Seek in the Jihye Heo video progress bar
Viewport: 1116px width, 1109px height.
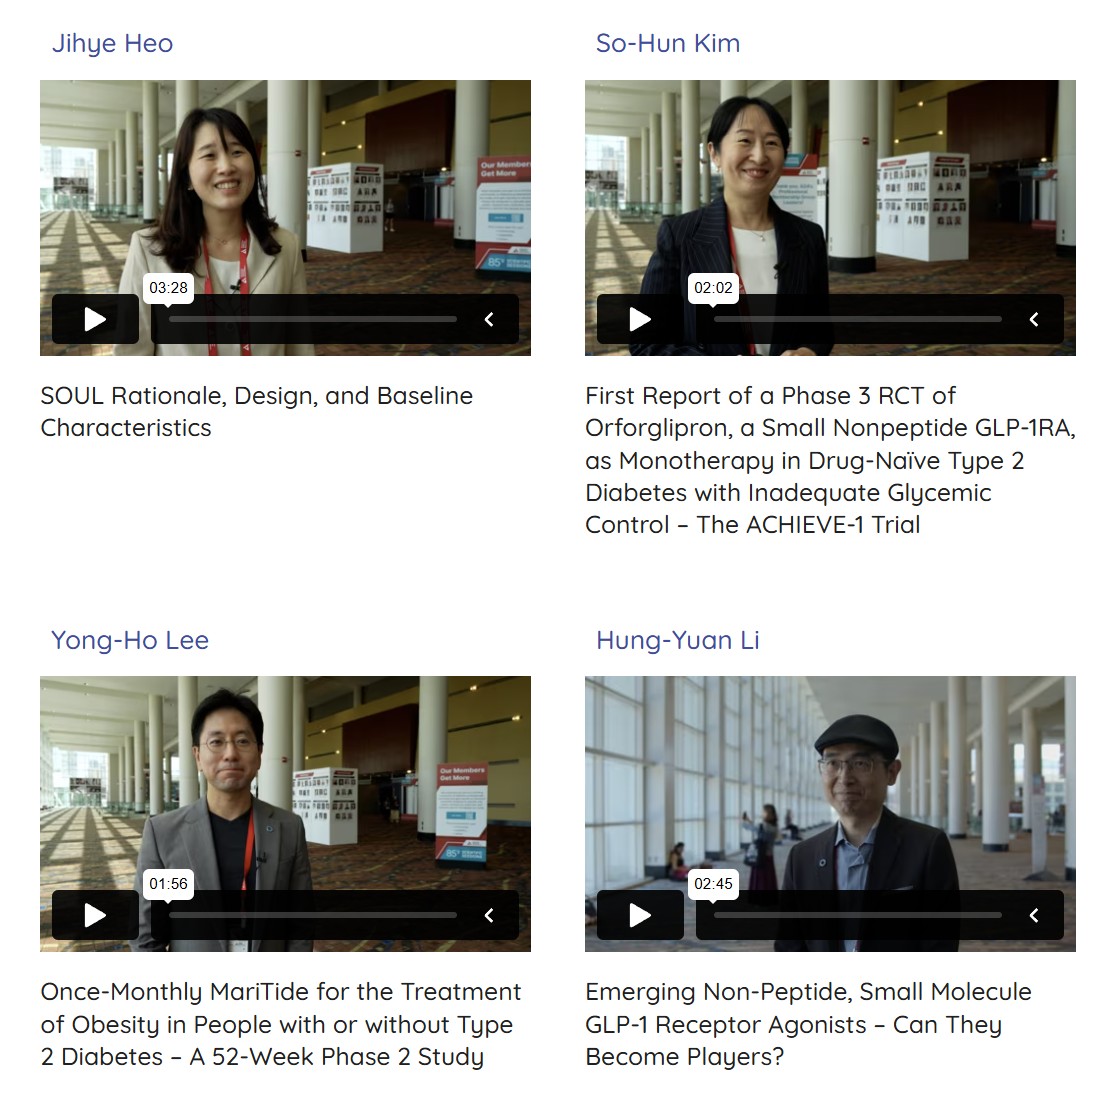point(313,320)
